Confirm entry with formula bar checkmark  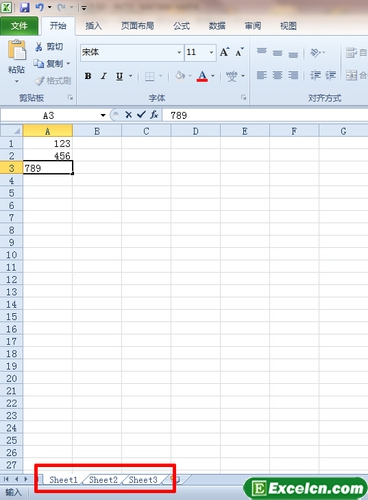click(x=141, y=115)
